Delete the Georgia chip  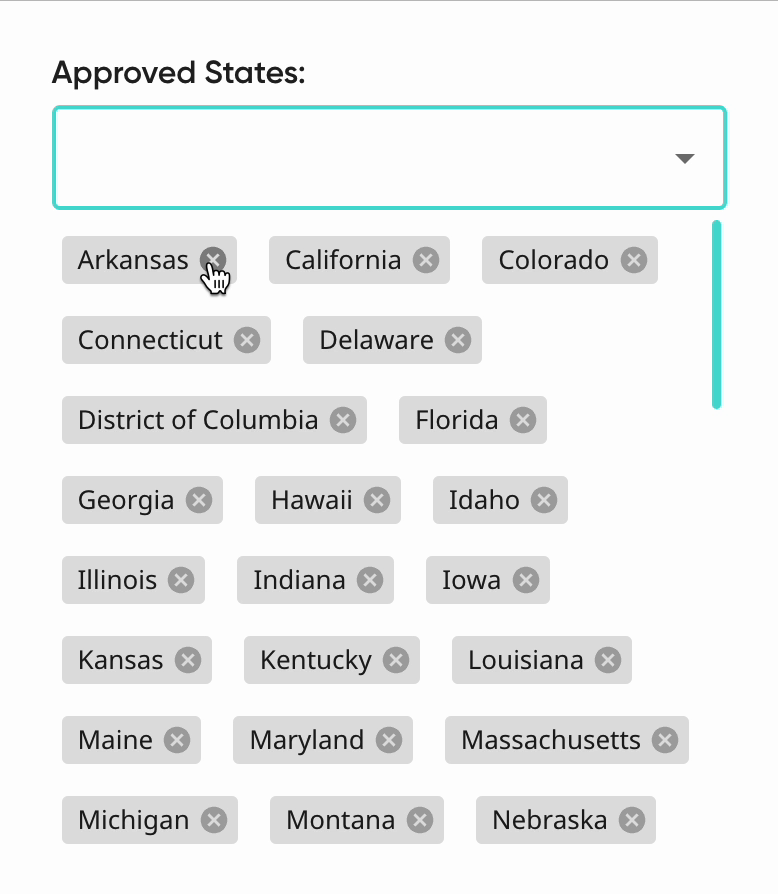click(199, 500)
